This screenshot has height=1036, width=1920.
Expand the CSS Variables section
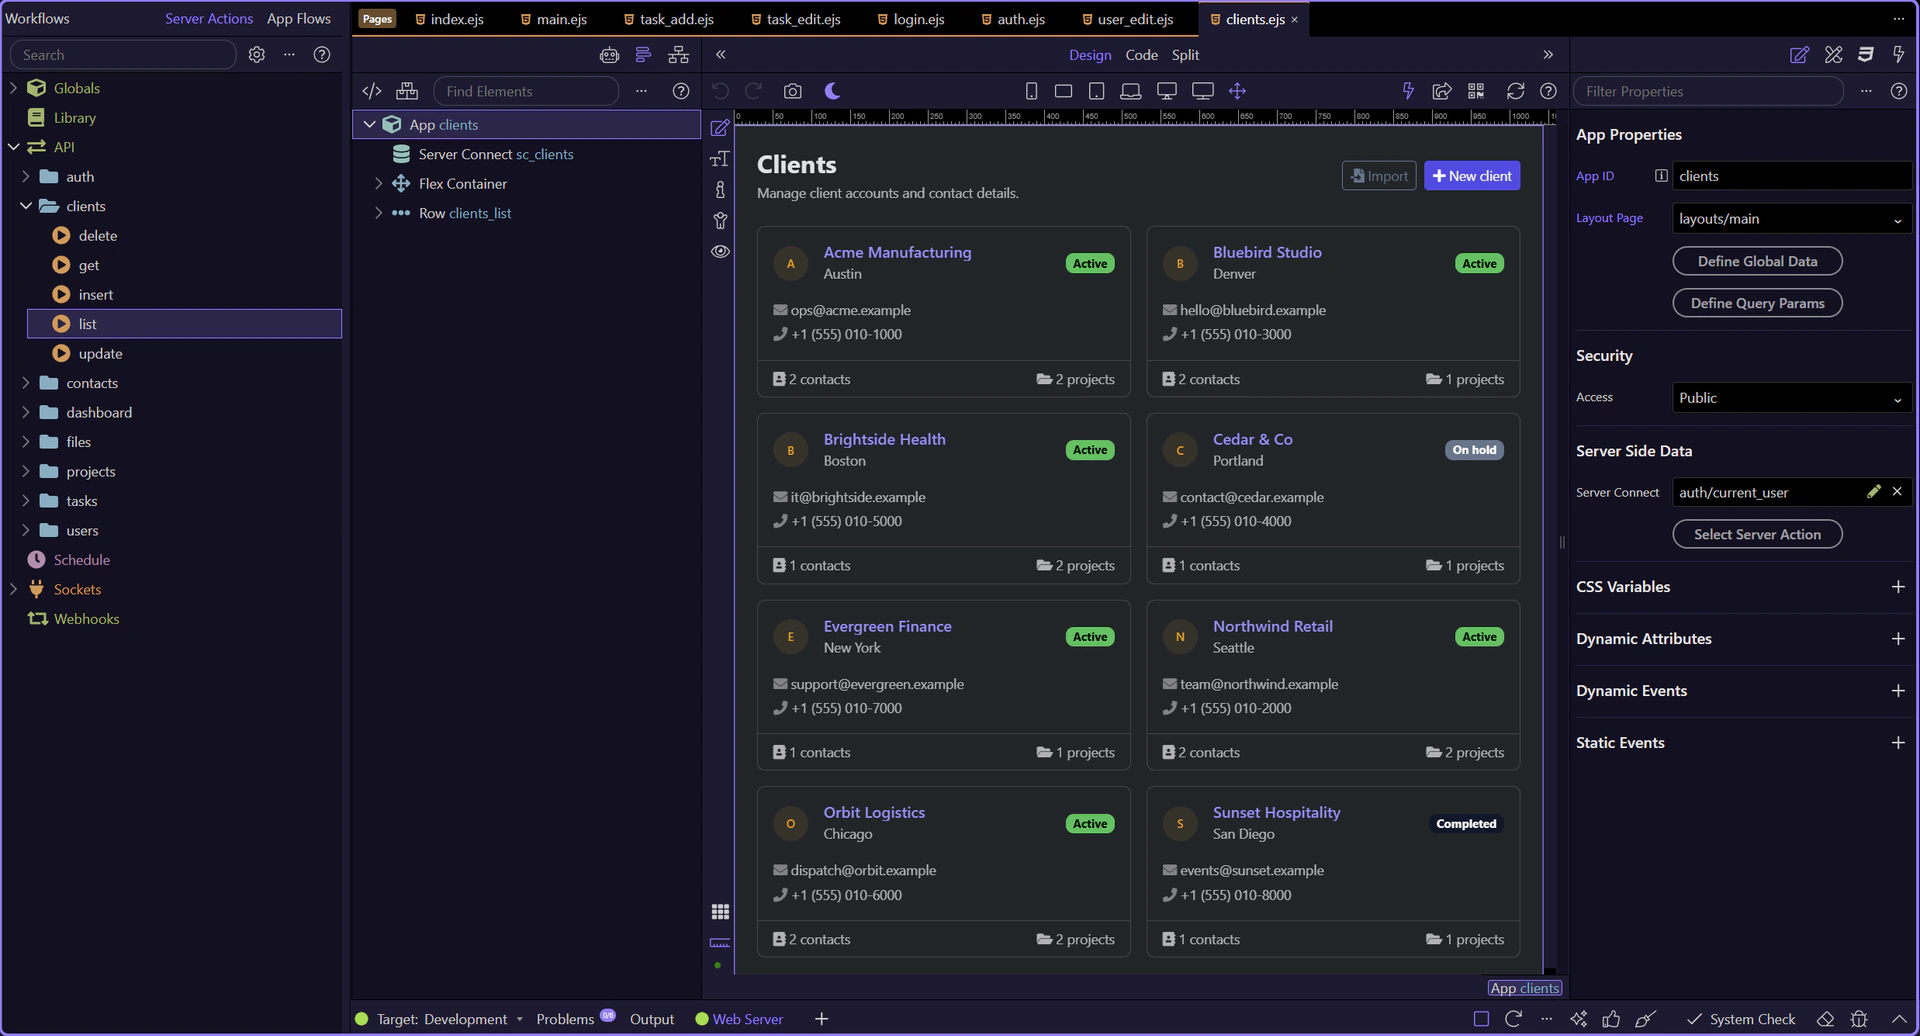coord(1897,587)
